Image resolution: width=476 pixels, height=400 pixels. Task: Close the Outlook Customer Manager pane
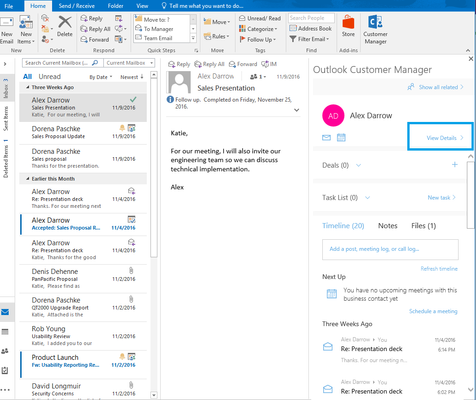pyautogui.click(x=471, y=59)
